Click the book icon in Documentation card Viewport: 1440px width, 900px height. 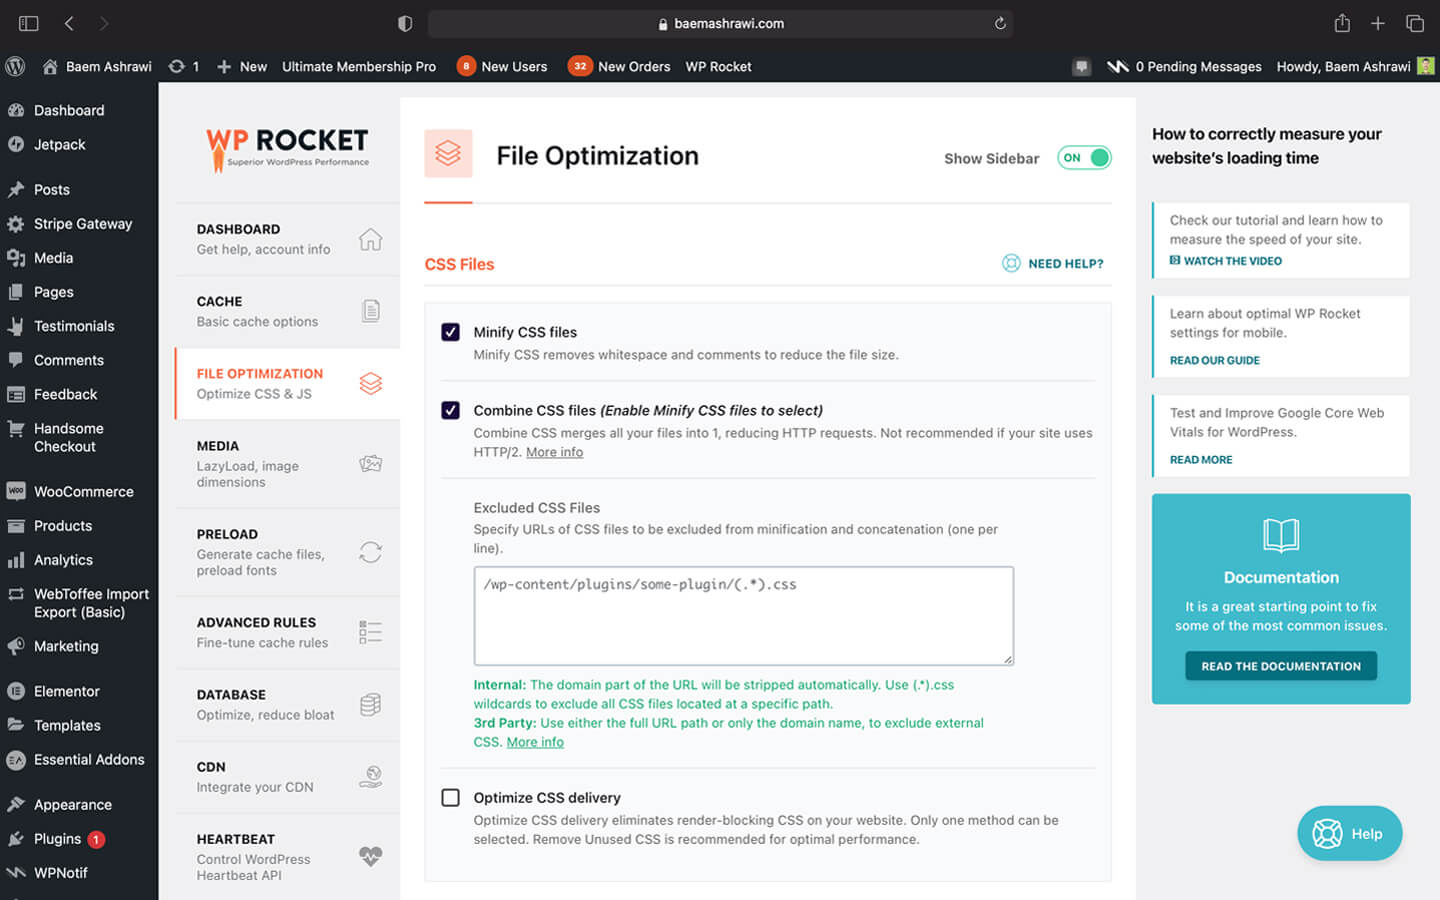(x=1281, y=535)
